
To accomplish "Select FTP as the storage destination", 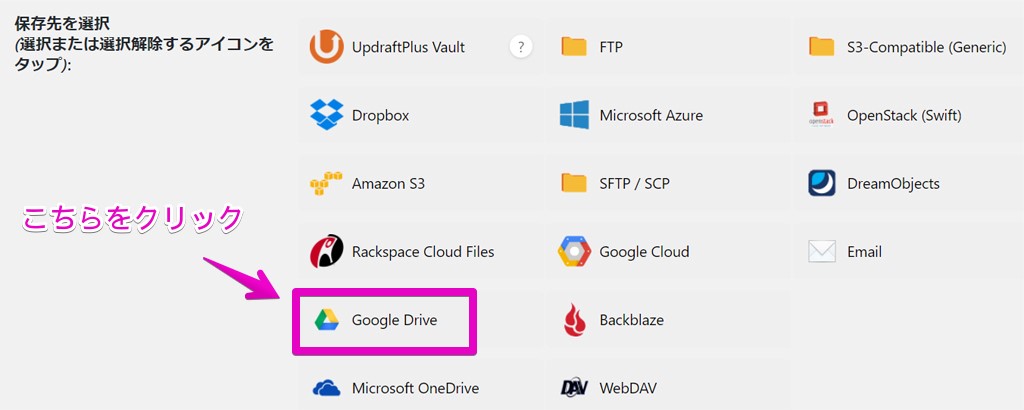I will tap(611, 47).
